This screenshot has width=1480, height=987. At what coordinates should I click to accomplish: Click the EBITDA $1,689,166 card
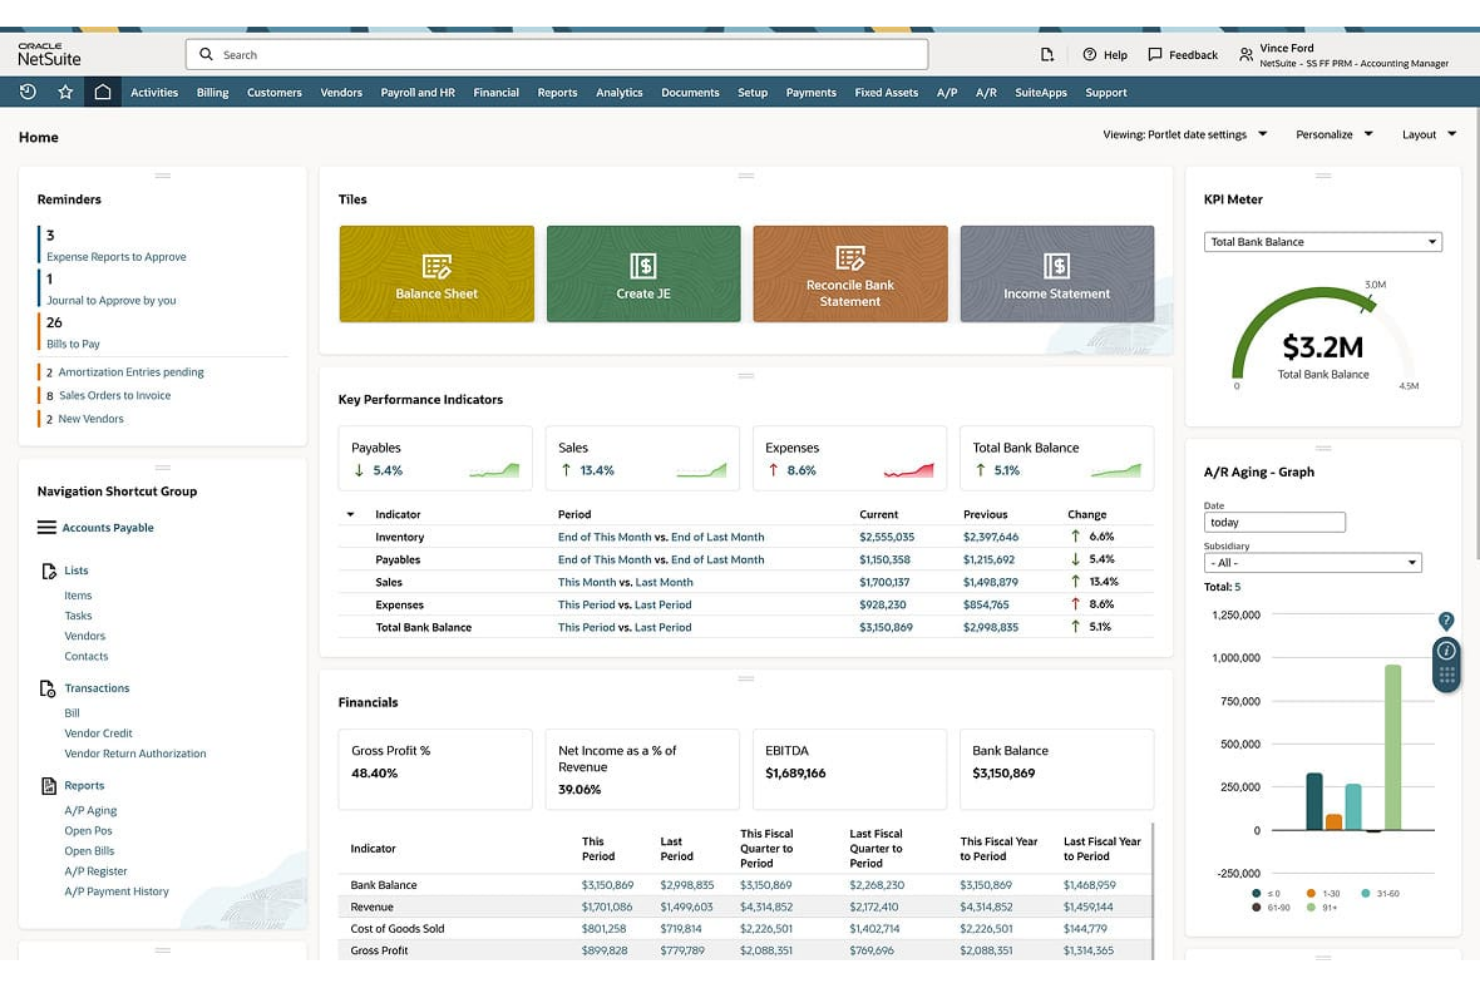[849, 769]
